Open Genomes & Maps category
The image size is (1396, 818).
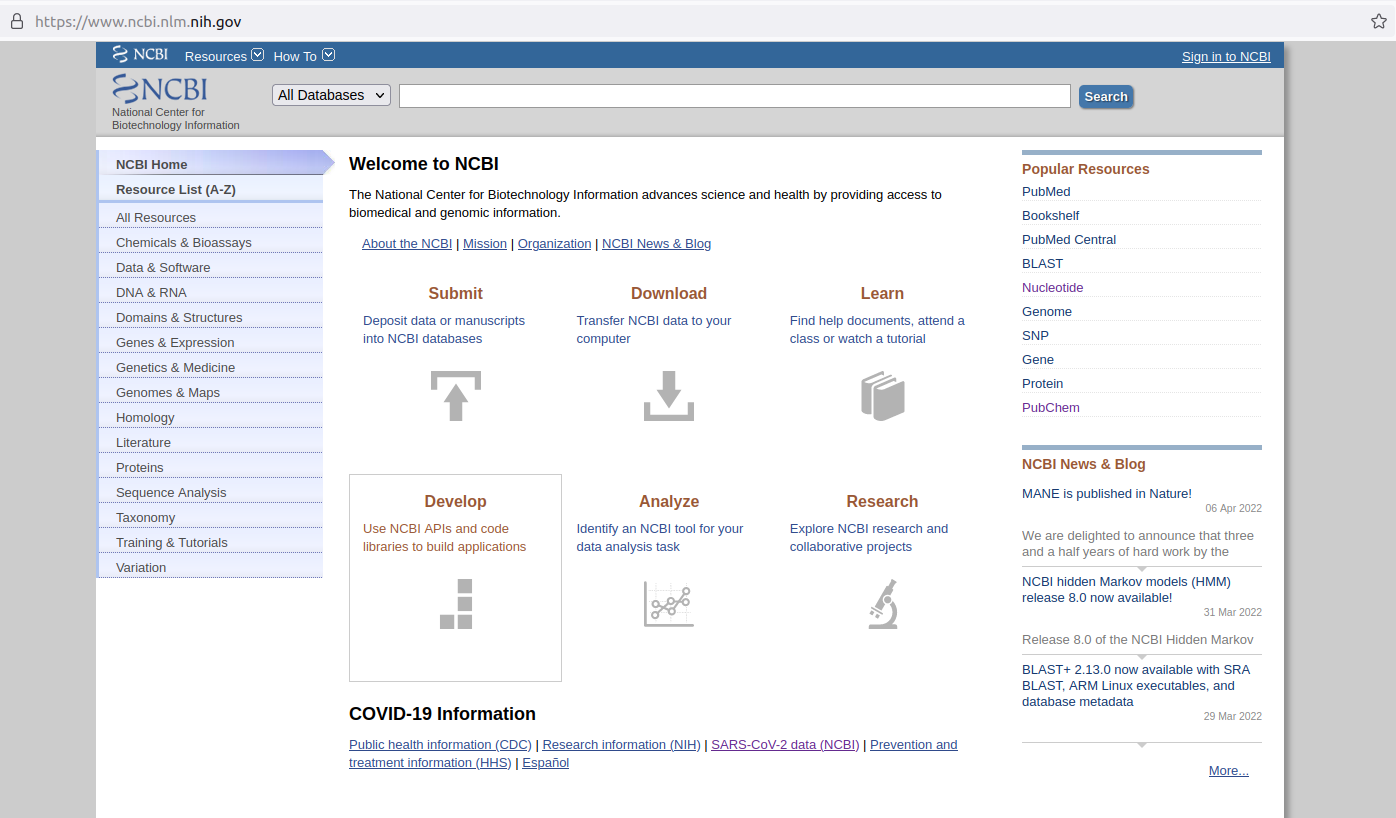tap(210, 392)
